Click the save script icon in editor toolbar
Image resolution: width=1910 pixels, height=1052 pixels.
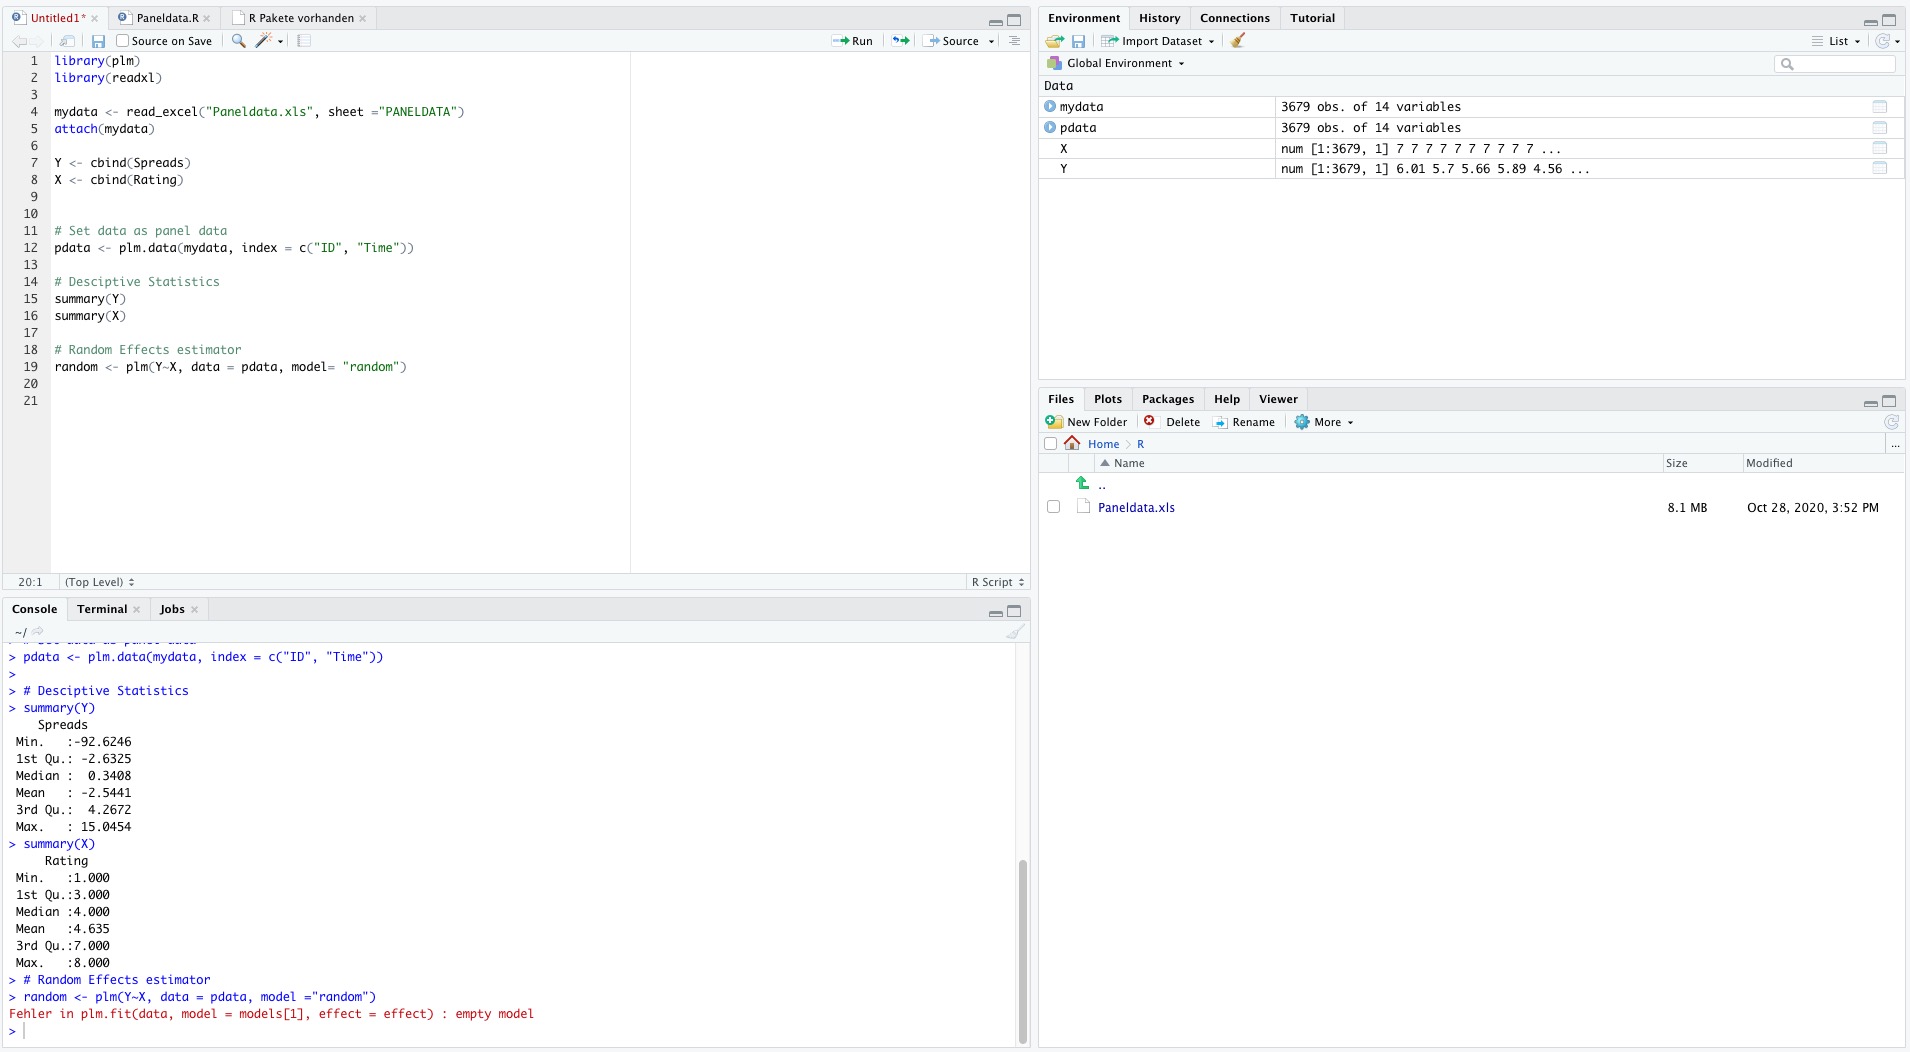(x=98, y=41)
